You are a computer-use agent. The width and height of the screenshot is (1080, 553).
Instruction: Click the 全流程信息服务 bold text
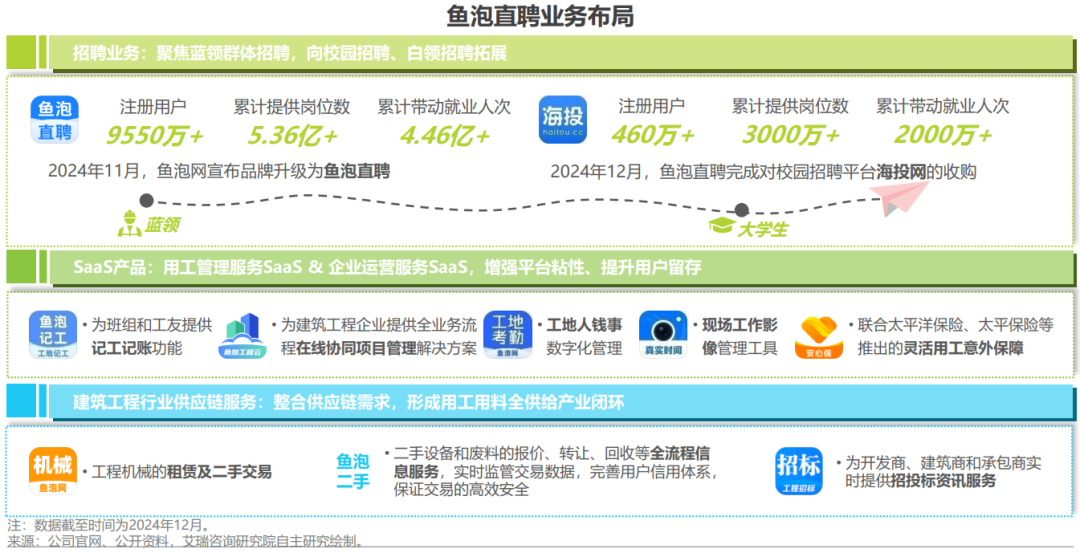pyautogui.click(x=551, y=463)
